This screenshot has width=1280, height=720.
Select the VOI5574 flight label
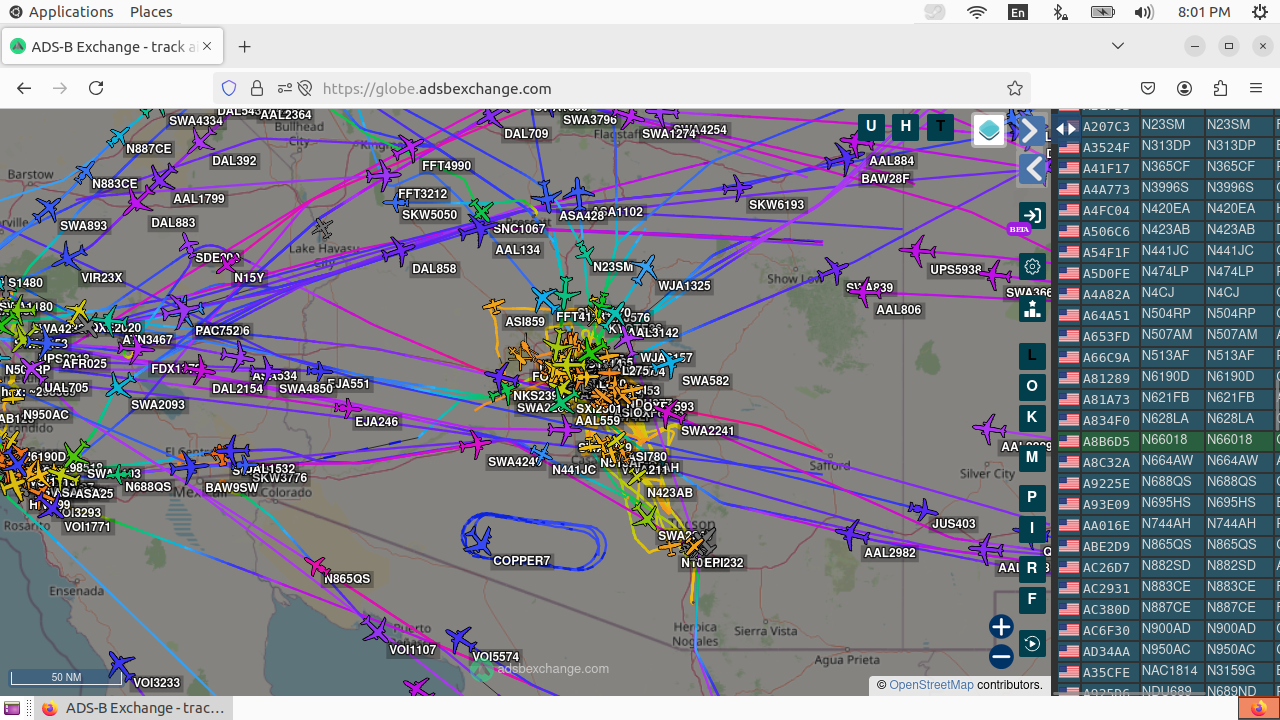(495, 657)
